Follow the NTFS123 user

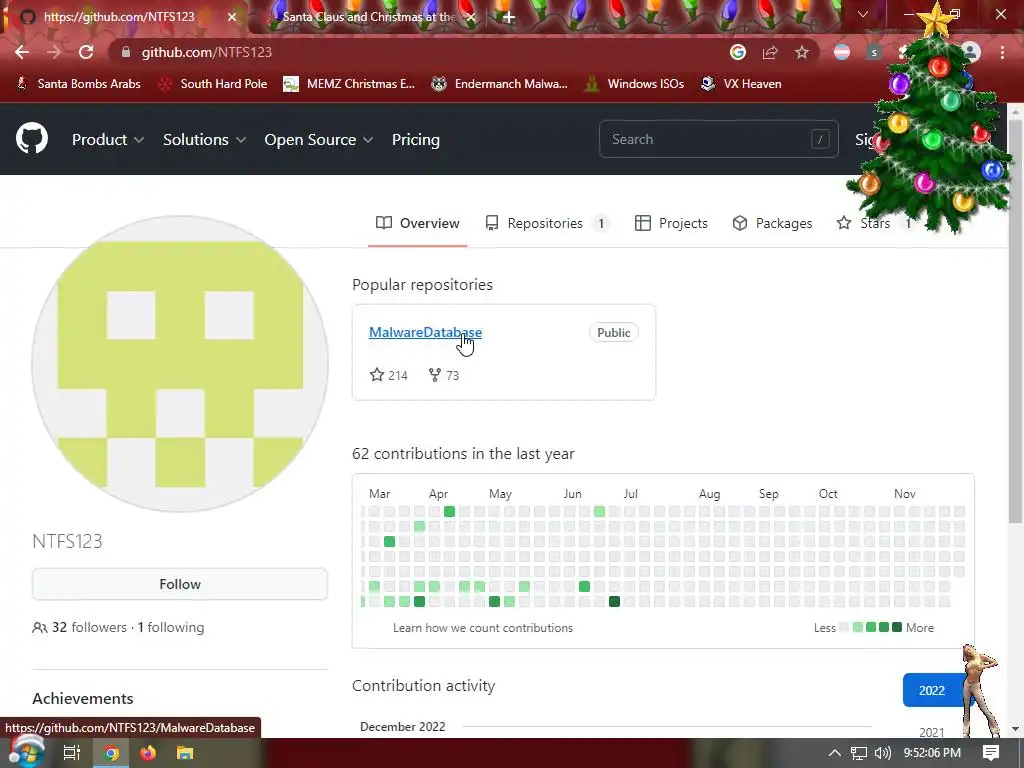coord(180,584)
